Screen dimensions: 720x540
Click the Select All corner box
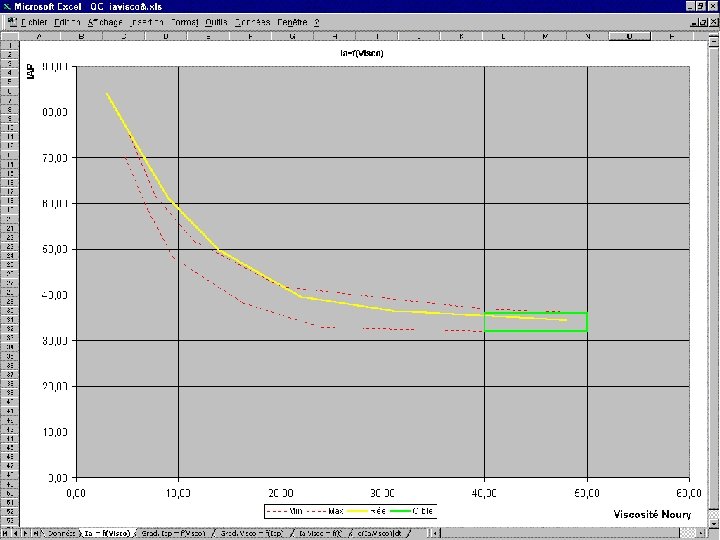click(9, 36)
